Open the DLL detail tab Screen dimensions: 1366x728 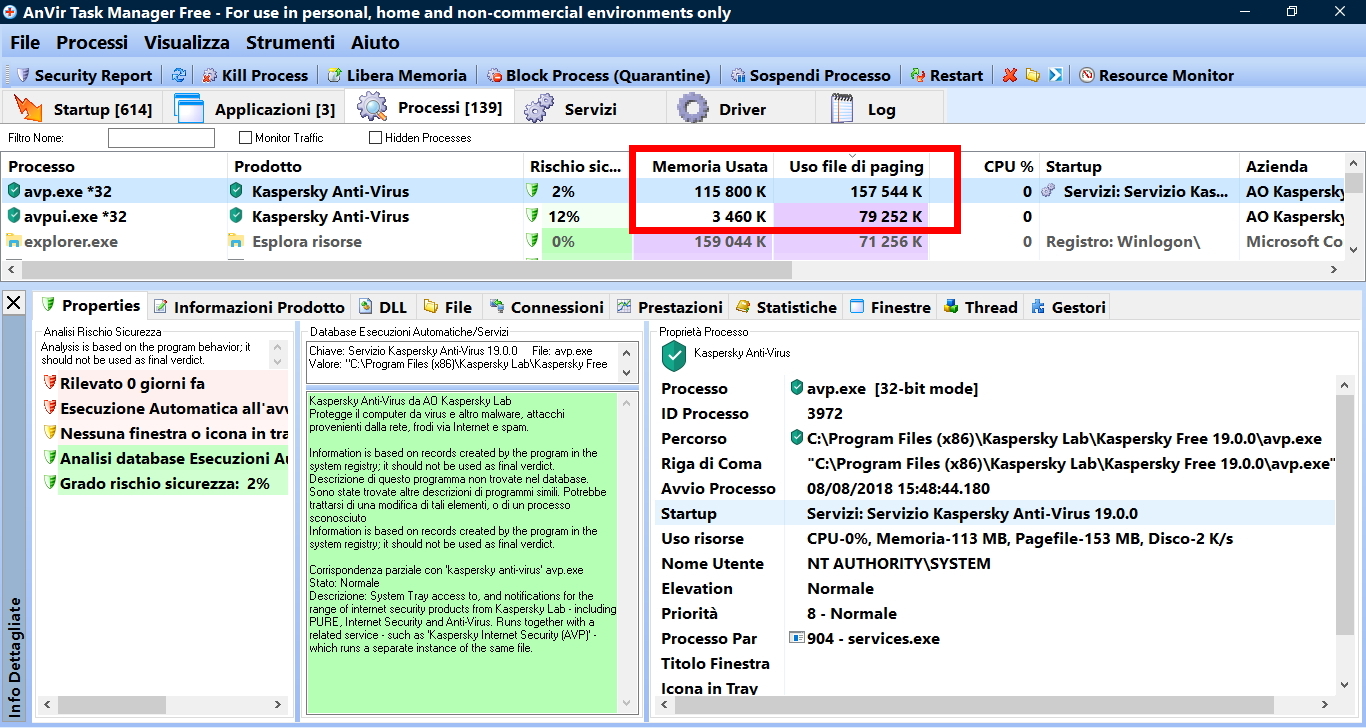click(383, 307)
